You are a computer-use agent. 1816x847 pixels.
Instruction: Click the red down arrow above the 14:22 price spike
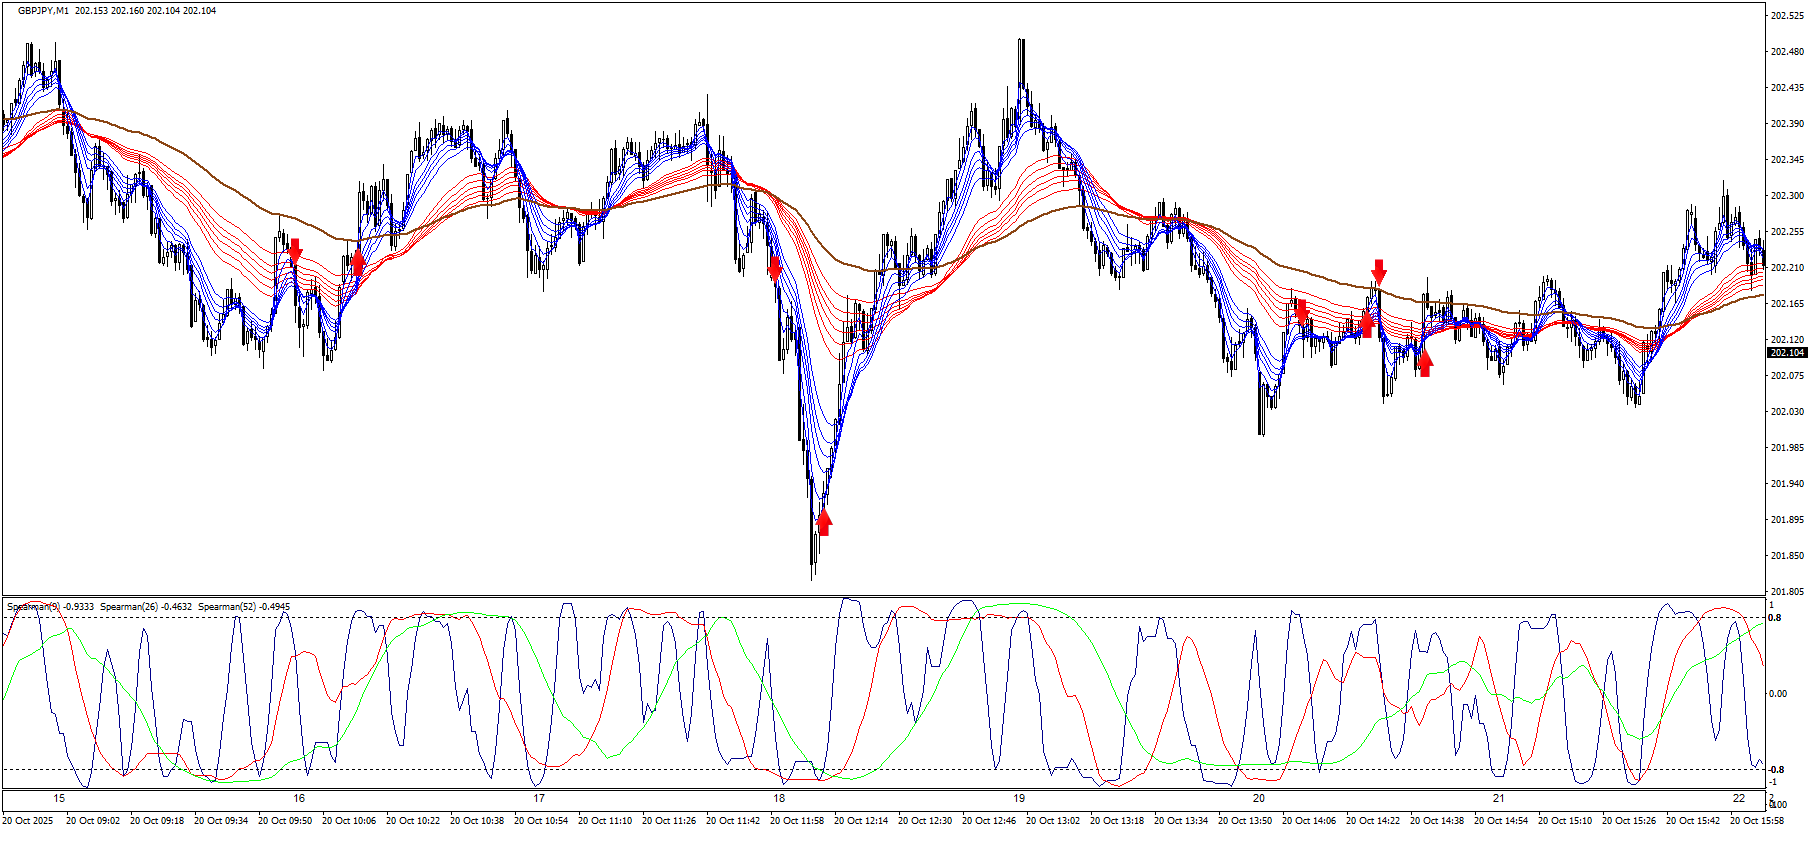[x=1379, y=271]
